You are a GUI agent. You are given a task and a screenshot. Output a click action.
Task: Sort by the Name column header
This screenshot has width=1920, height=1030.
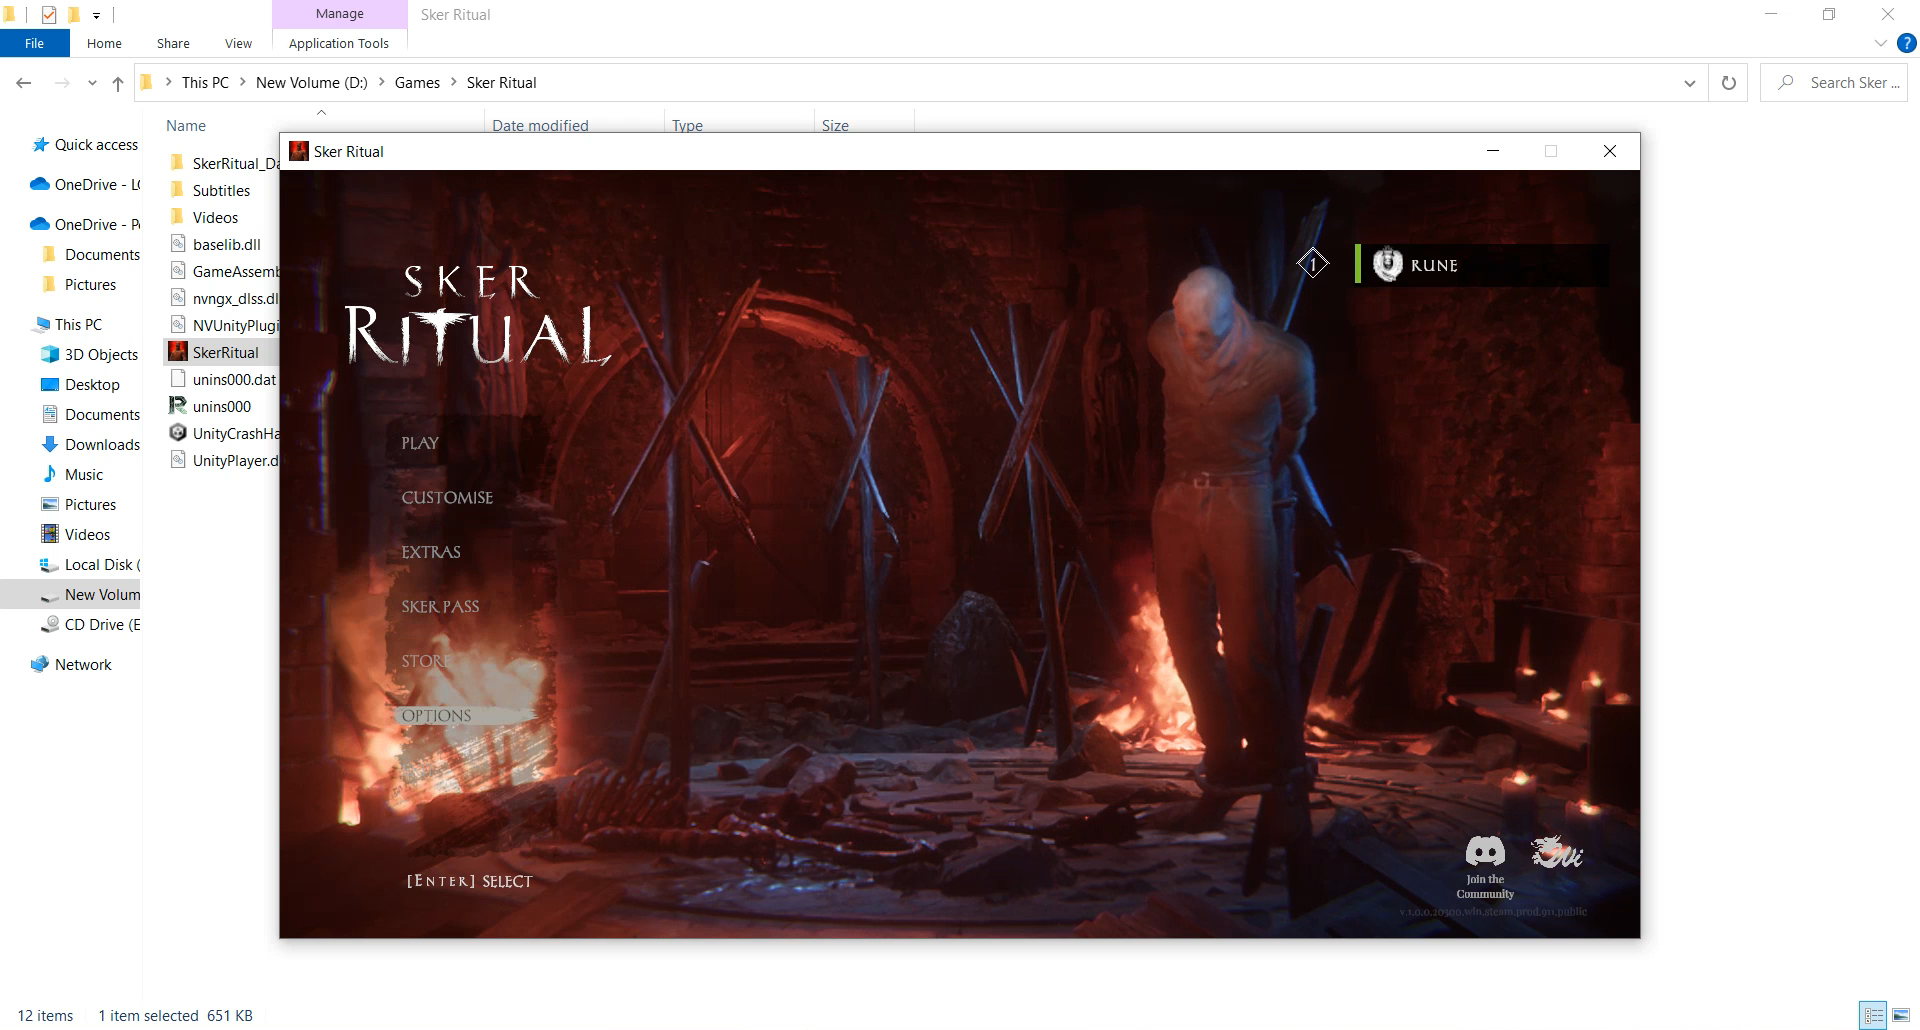coord(186,126)
